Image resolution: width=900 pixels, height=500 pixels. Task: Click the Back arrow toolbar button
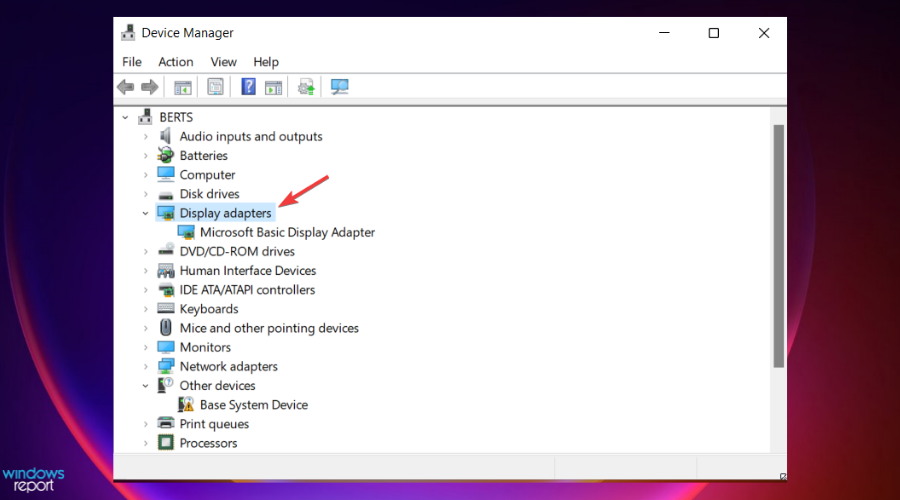click(x=126, y=87)
